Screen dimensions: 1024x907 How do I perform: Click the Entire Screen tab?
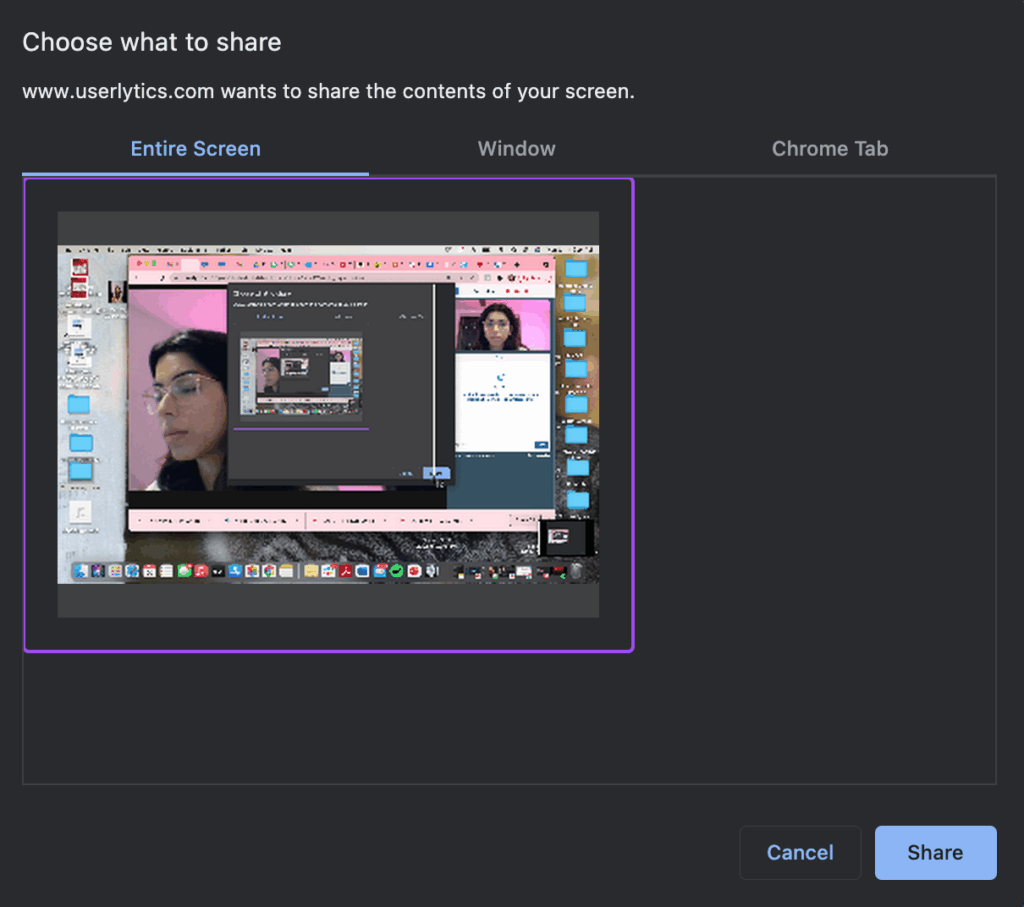[195, 148]
